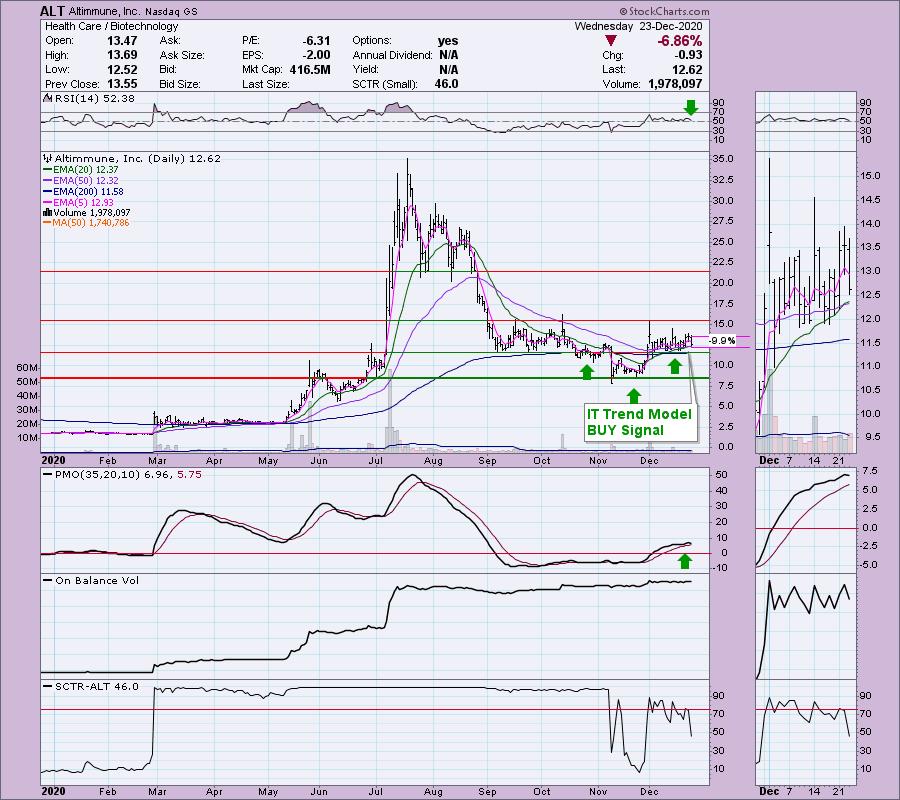Click the navy EMA(200) line marker in legend

(48, 192)
